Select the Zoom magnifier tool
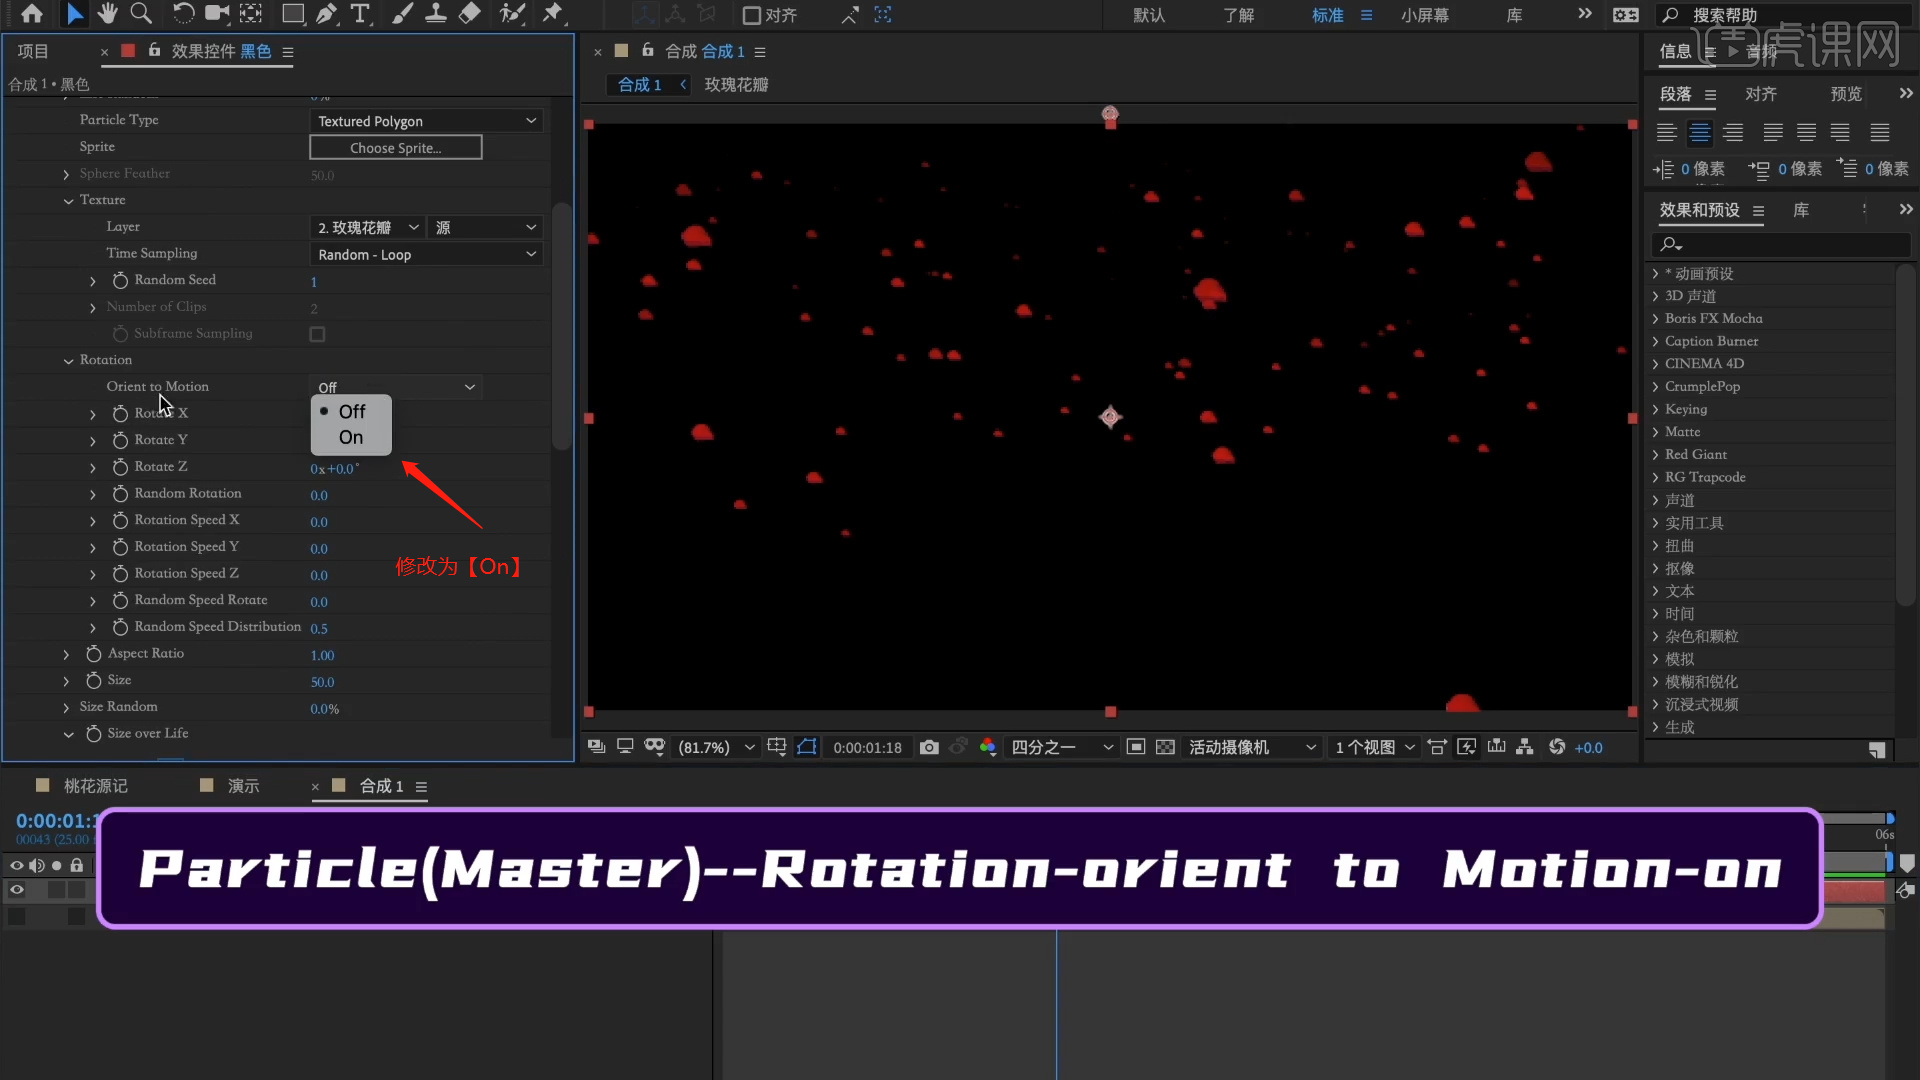 (141, 14)
